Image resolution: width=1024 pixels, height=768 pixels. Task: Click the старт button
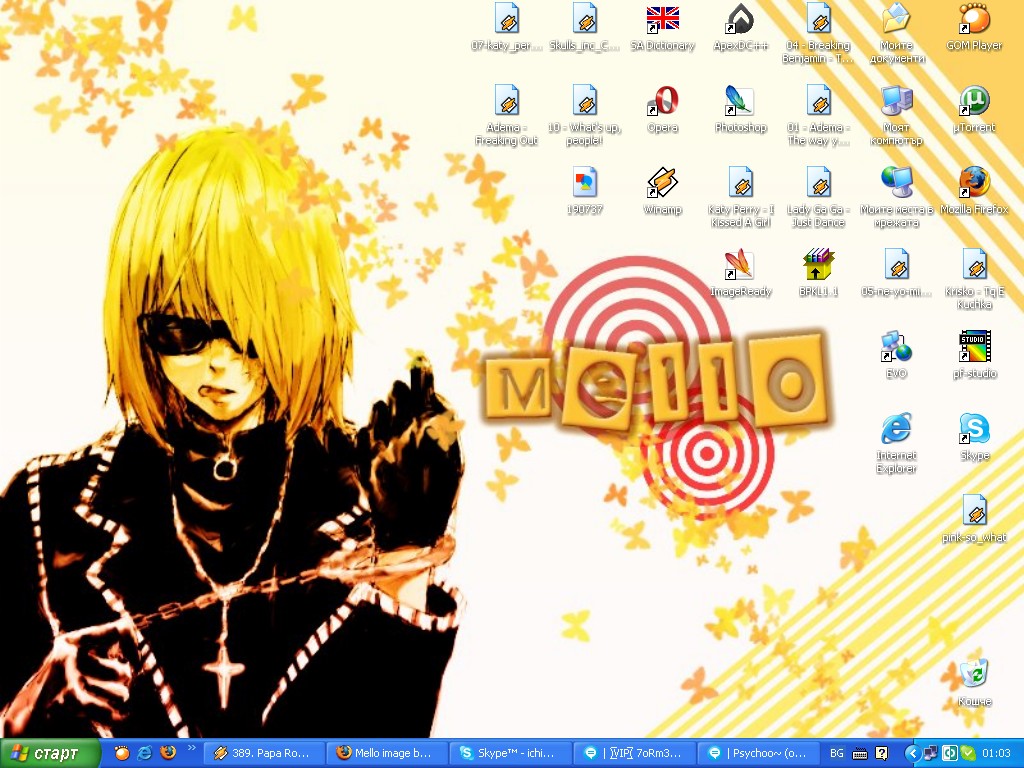[x=50, y=754]
